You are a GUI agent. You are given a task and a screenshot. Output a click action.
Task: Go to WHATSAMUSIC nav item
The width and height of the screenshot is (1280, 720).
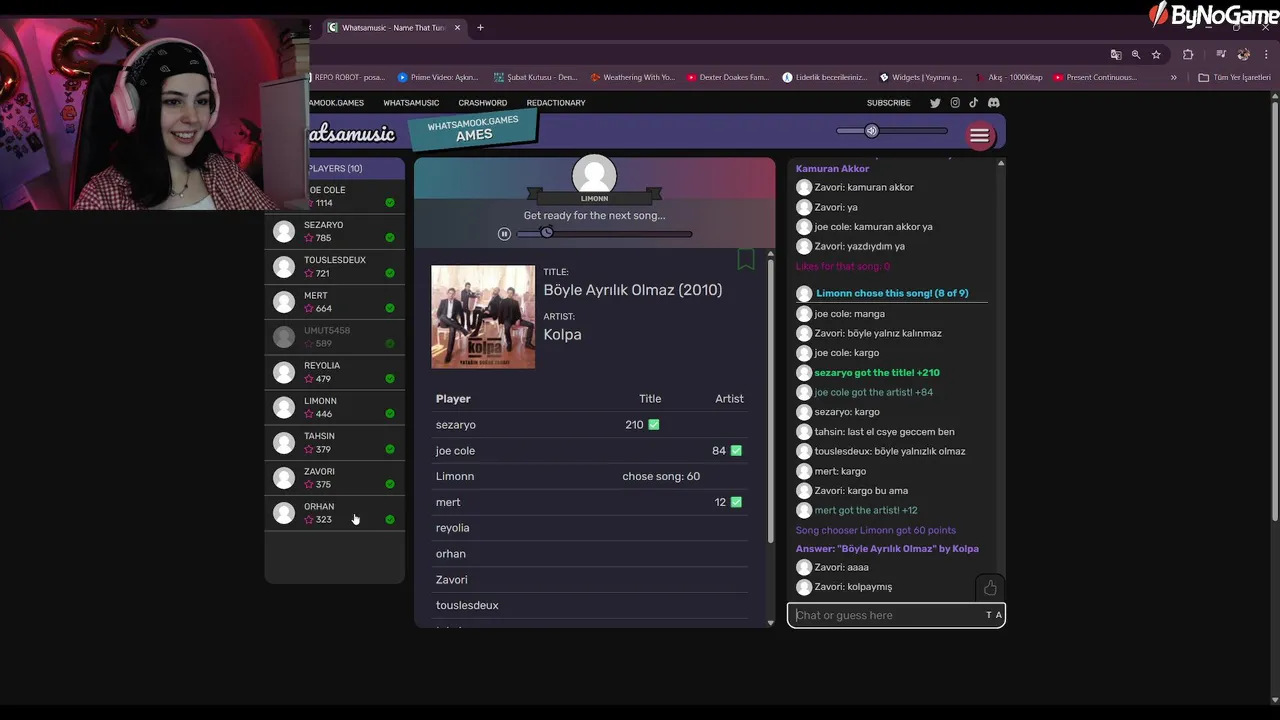(411, 103)
